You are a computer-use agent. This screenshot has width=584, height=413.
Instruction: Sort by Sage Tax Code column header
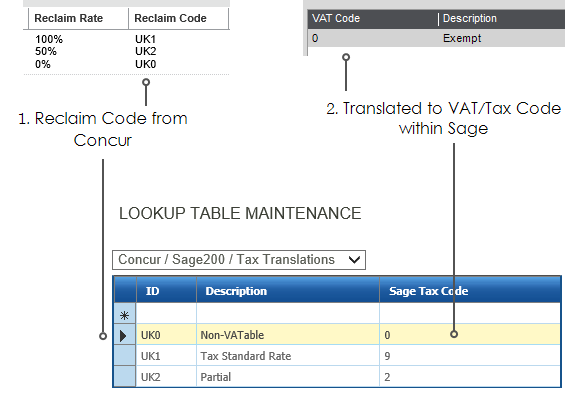(470, 290)
